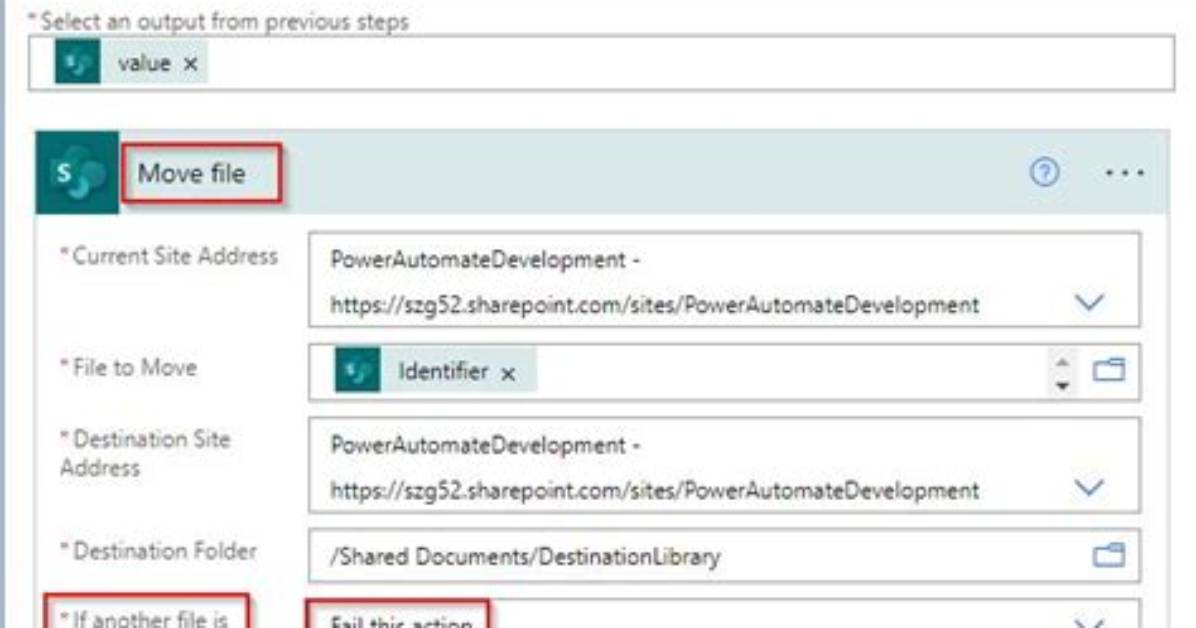Expand the Destination Site Address dropdown
Screen dimensions: 1196x628
(1088, 488)
